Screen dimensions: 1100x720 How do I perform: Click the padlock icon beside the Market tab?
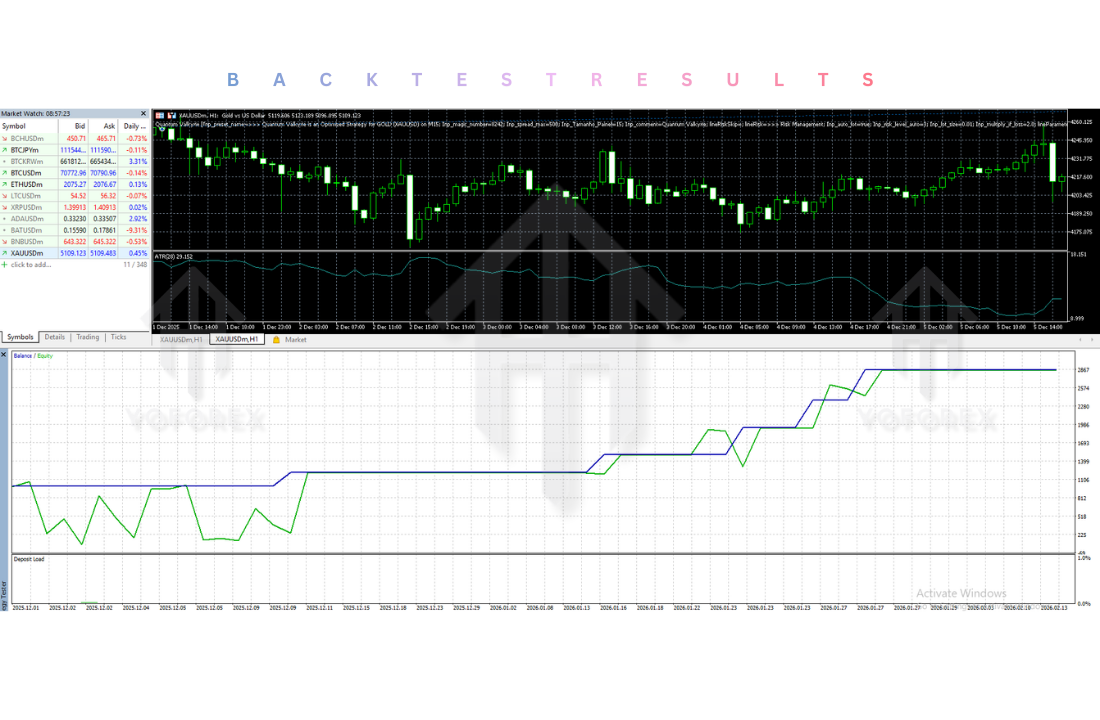coord(276,339)
